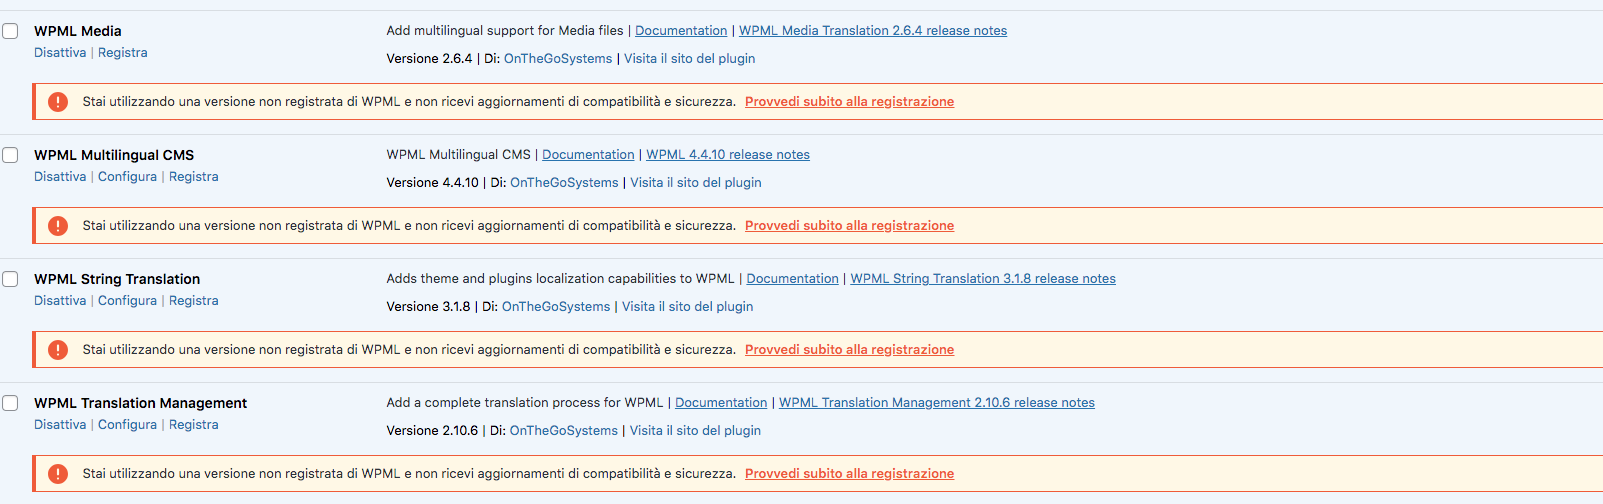The height and width of the screenshot is (504, 1603).
Task: Open WPML 4.4.10 release notes
Action: [x=728, y=155]
